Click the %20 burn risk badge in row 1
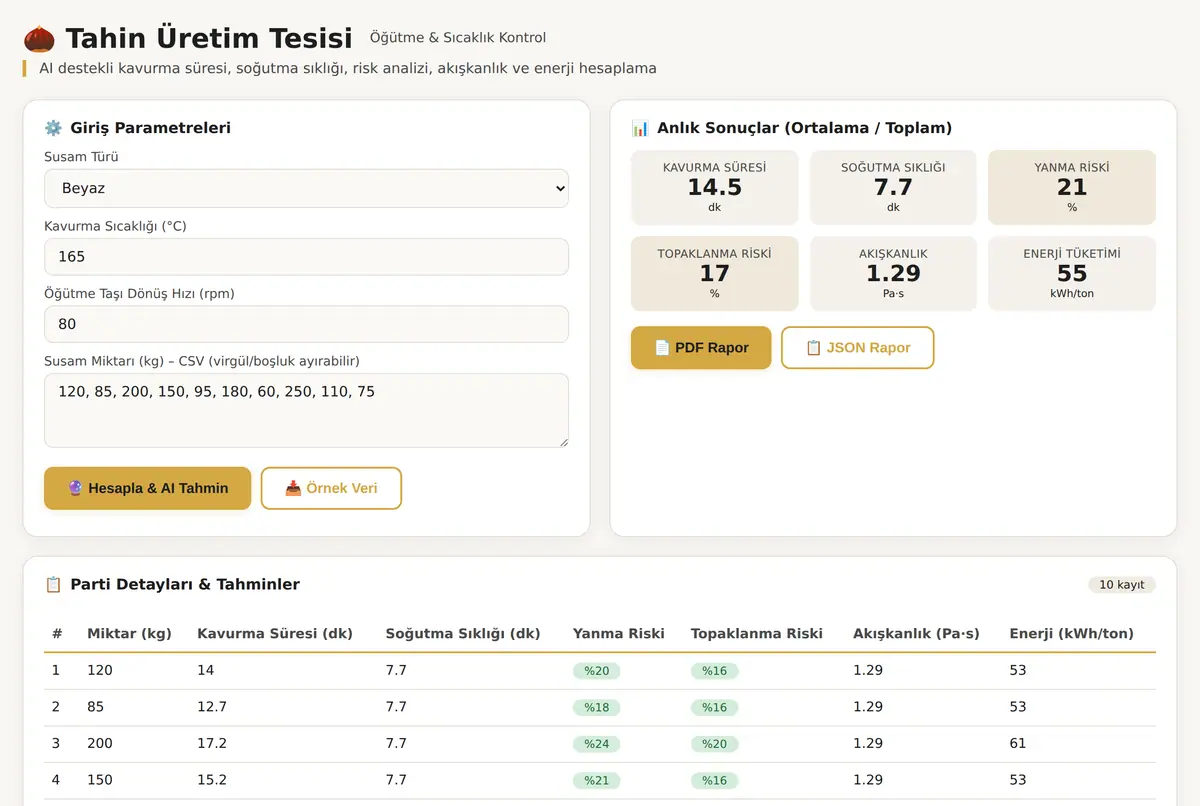 (597, 671)
